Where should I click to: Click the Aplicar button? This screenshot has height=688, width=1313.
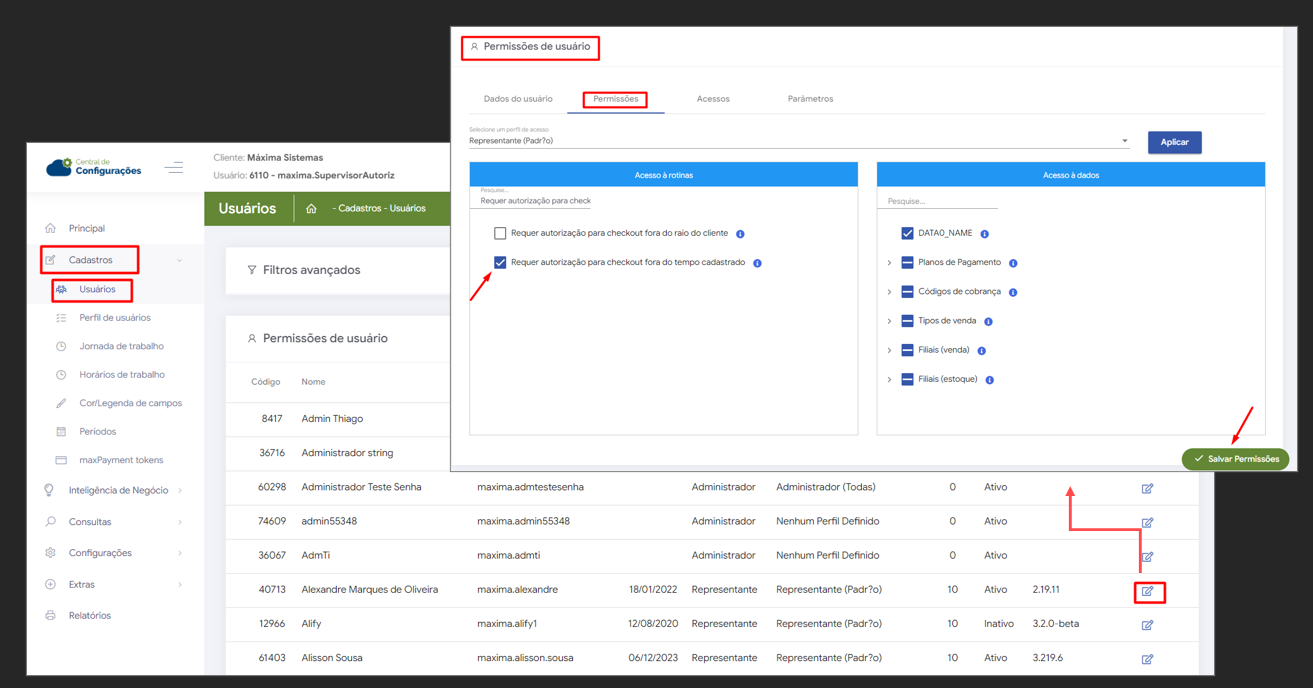coord(1174,142)
